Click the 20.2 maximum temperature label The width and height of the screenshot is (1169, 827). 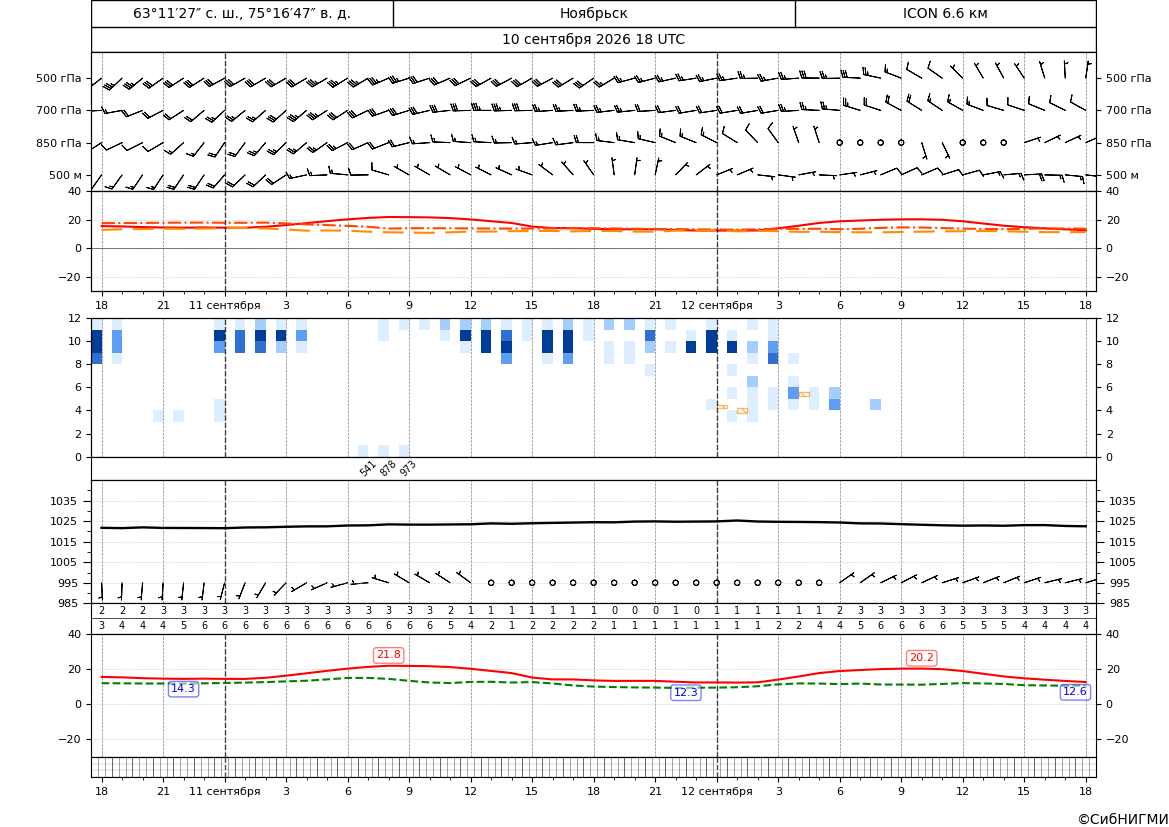point(921,658)
